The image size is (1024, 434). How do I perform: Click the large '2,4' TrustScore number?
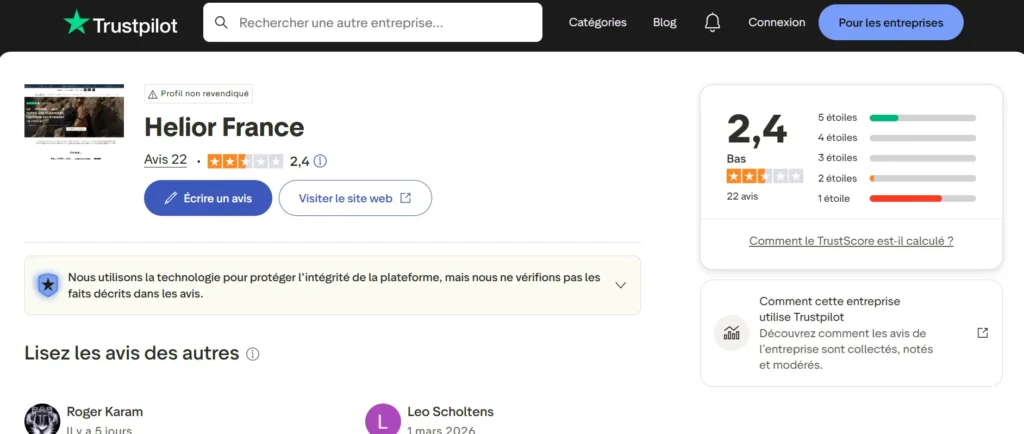[x=757, y=129]
